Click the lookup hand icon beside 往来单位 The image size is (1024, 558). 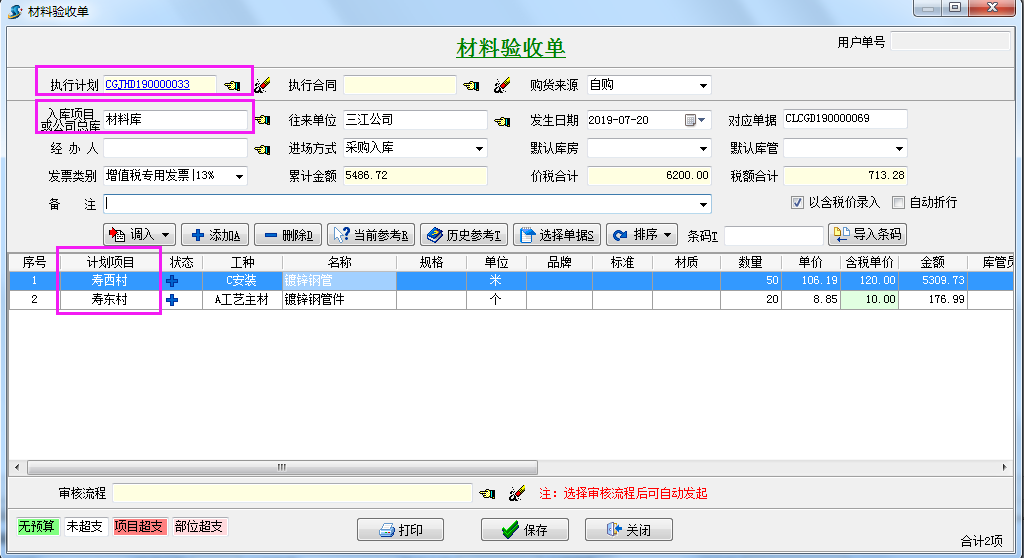(502, 121)
